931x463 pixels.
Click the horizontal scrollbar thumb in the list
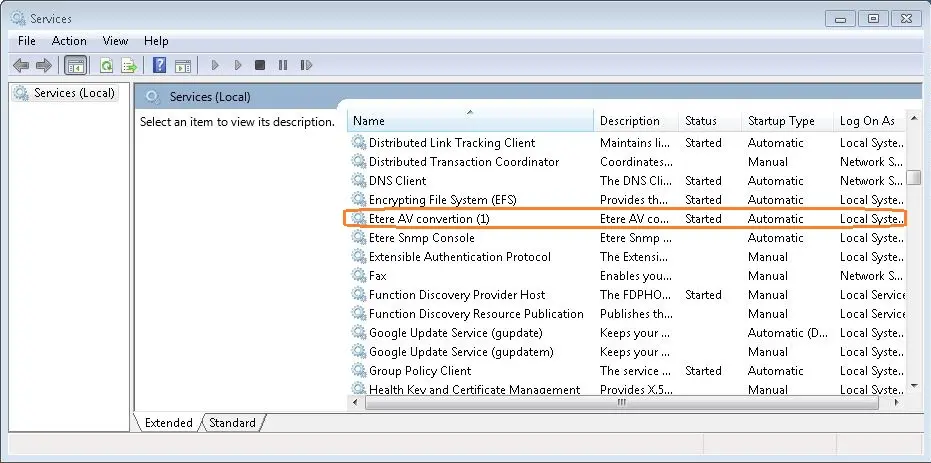620,402
